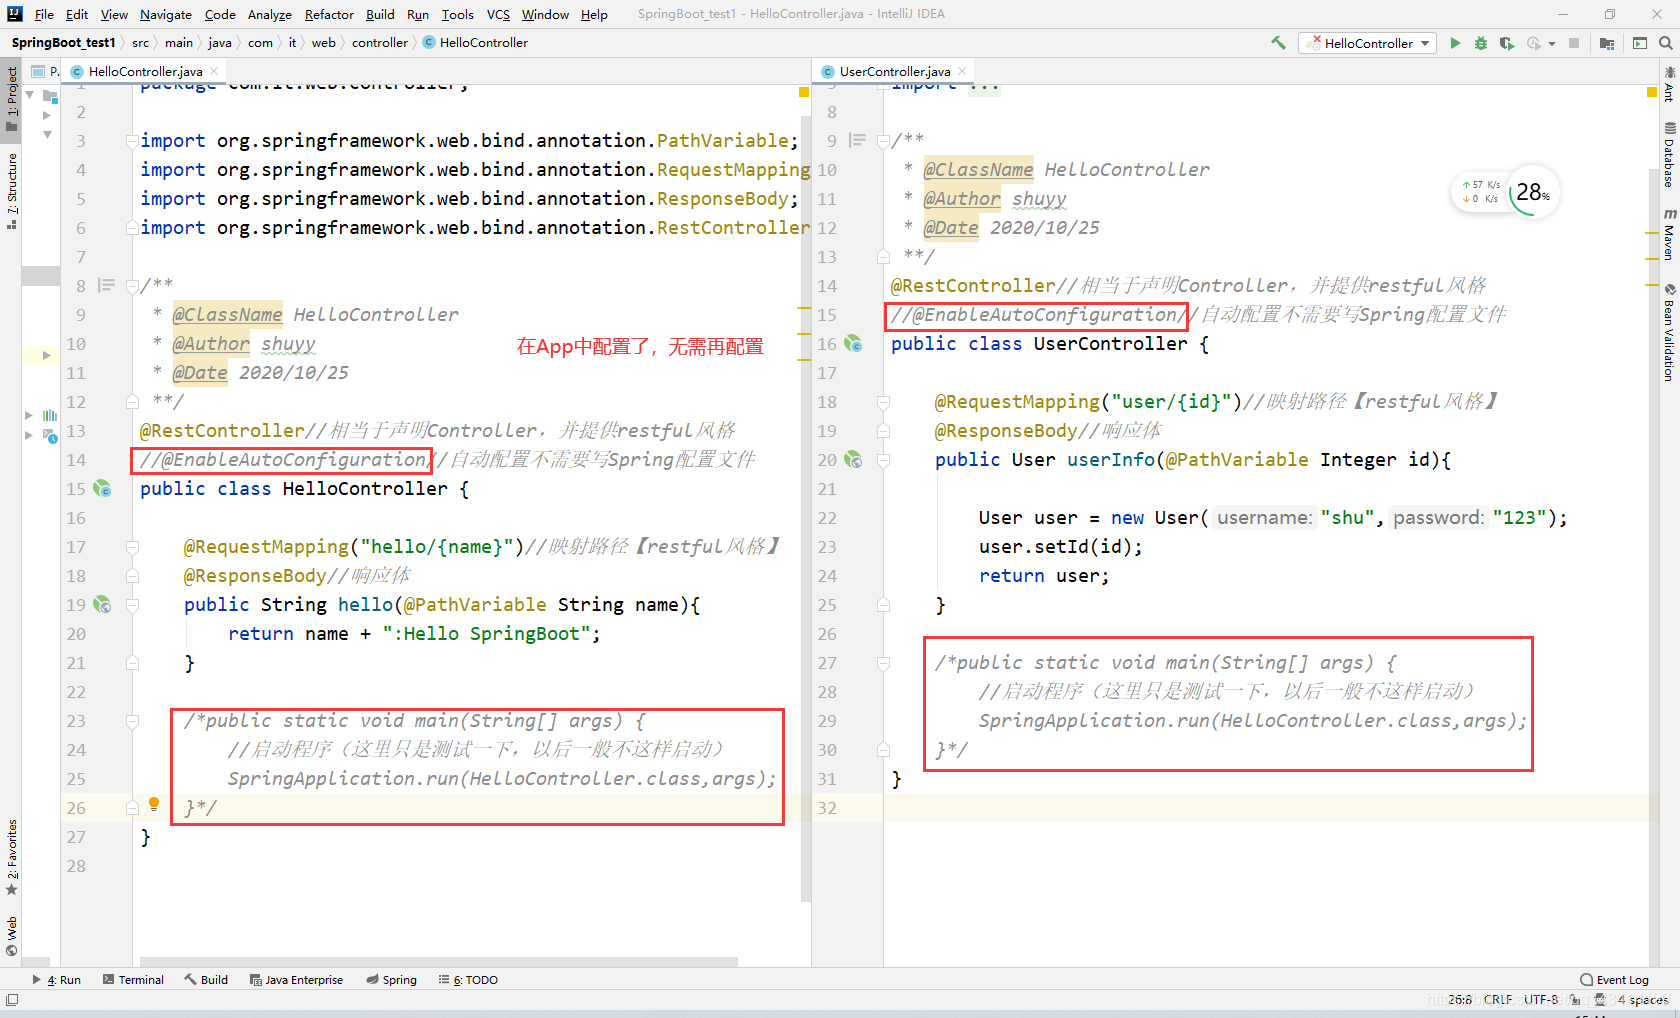Open the Terminal tool window

click(133, 980)
